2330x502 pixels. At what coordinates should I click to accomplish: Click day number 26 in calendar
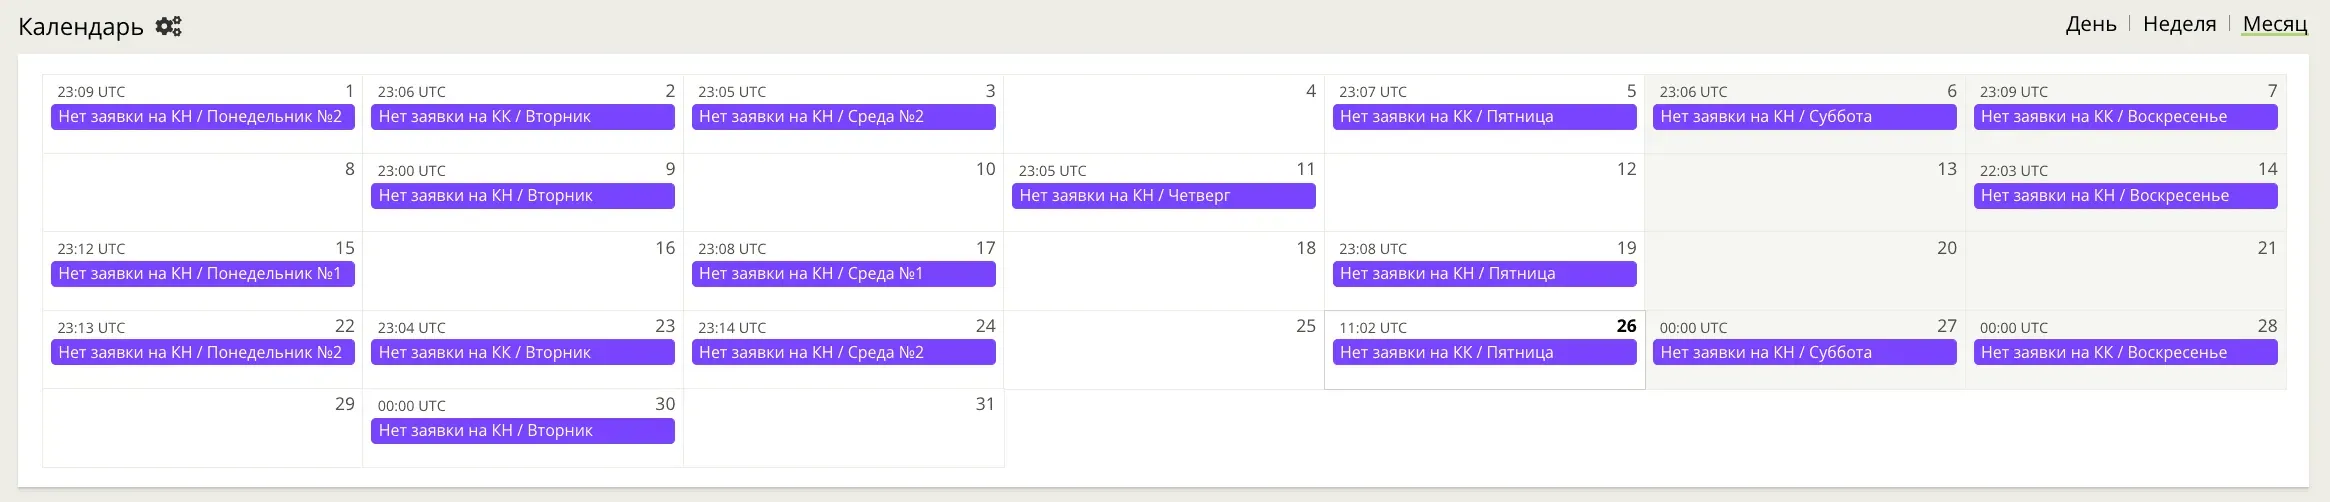point(1626,326)
